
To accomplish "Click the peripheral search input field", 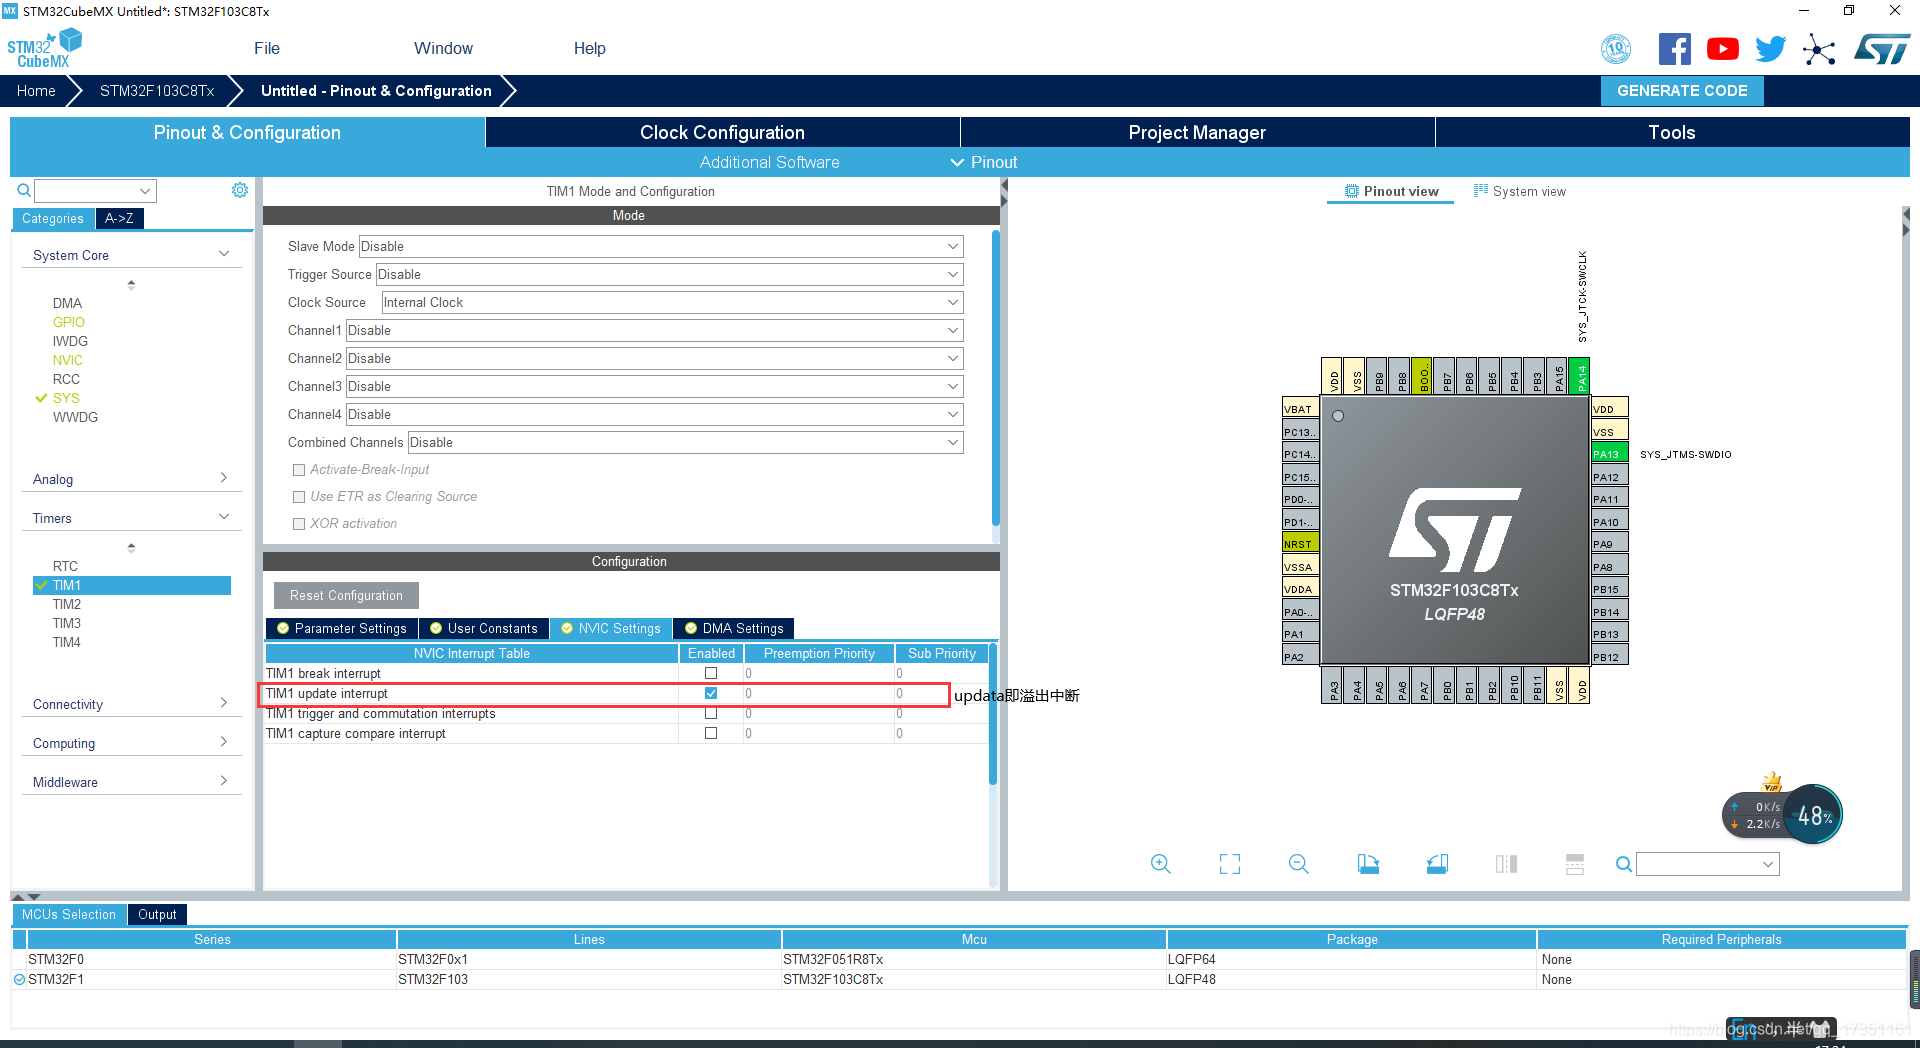I will [95, 190].
